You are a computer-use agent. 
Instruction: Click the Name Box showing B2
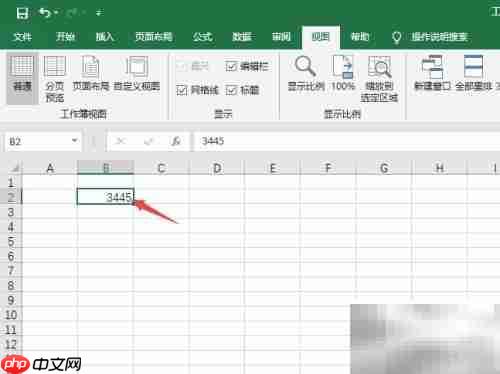(37, 142)
